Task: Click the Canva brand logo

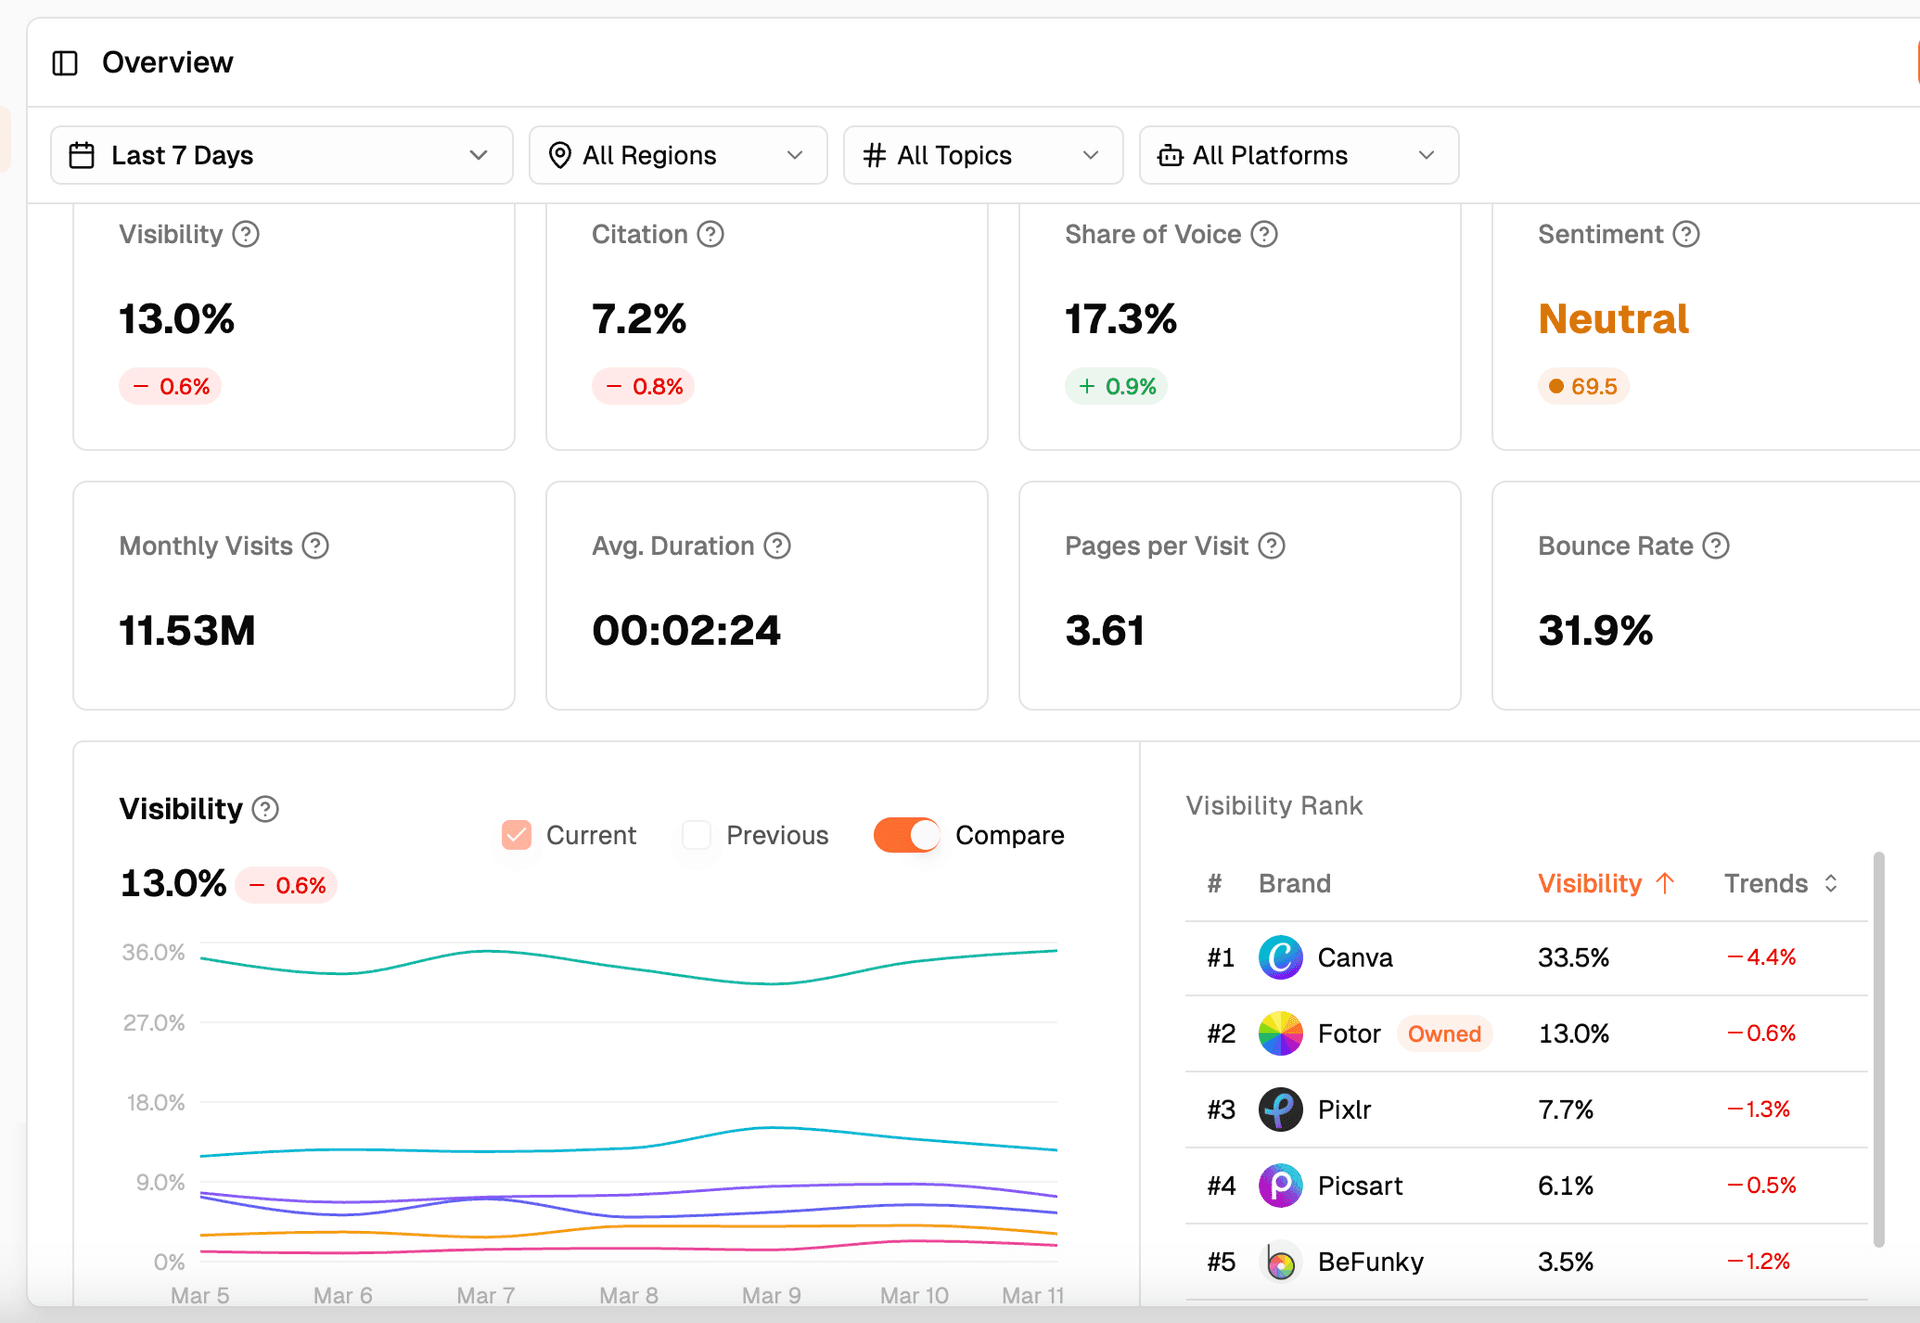Action: click(x=1281, y=958)
